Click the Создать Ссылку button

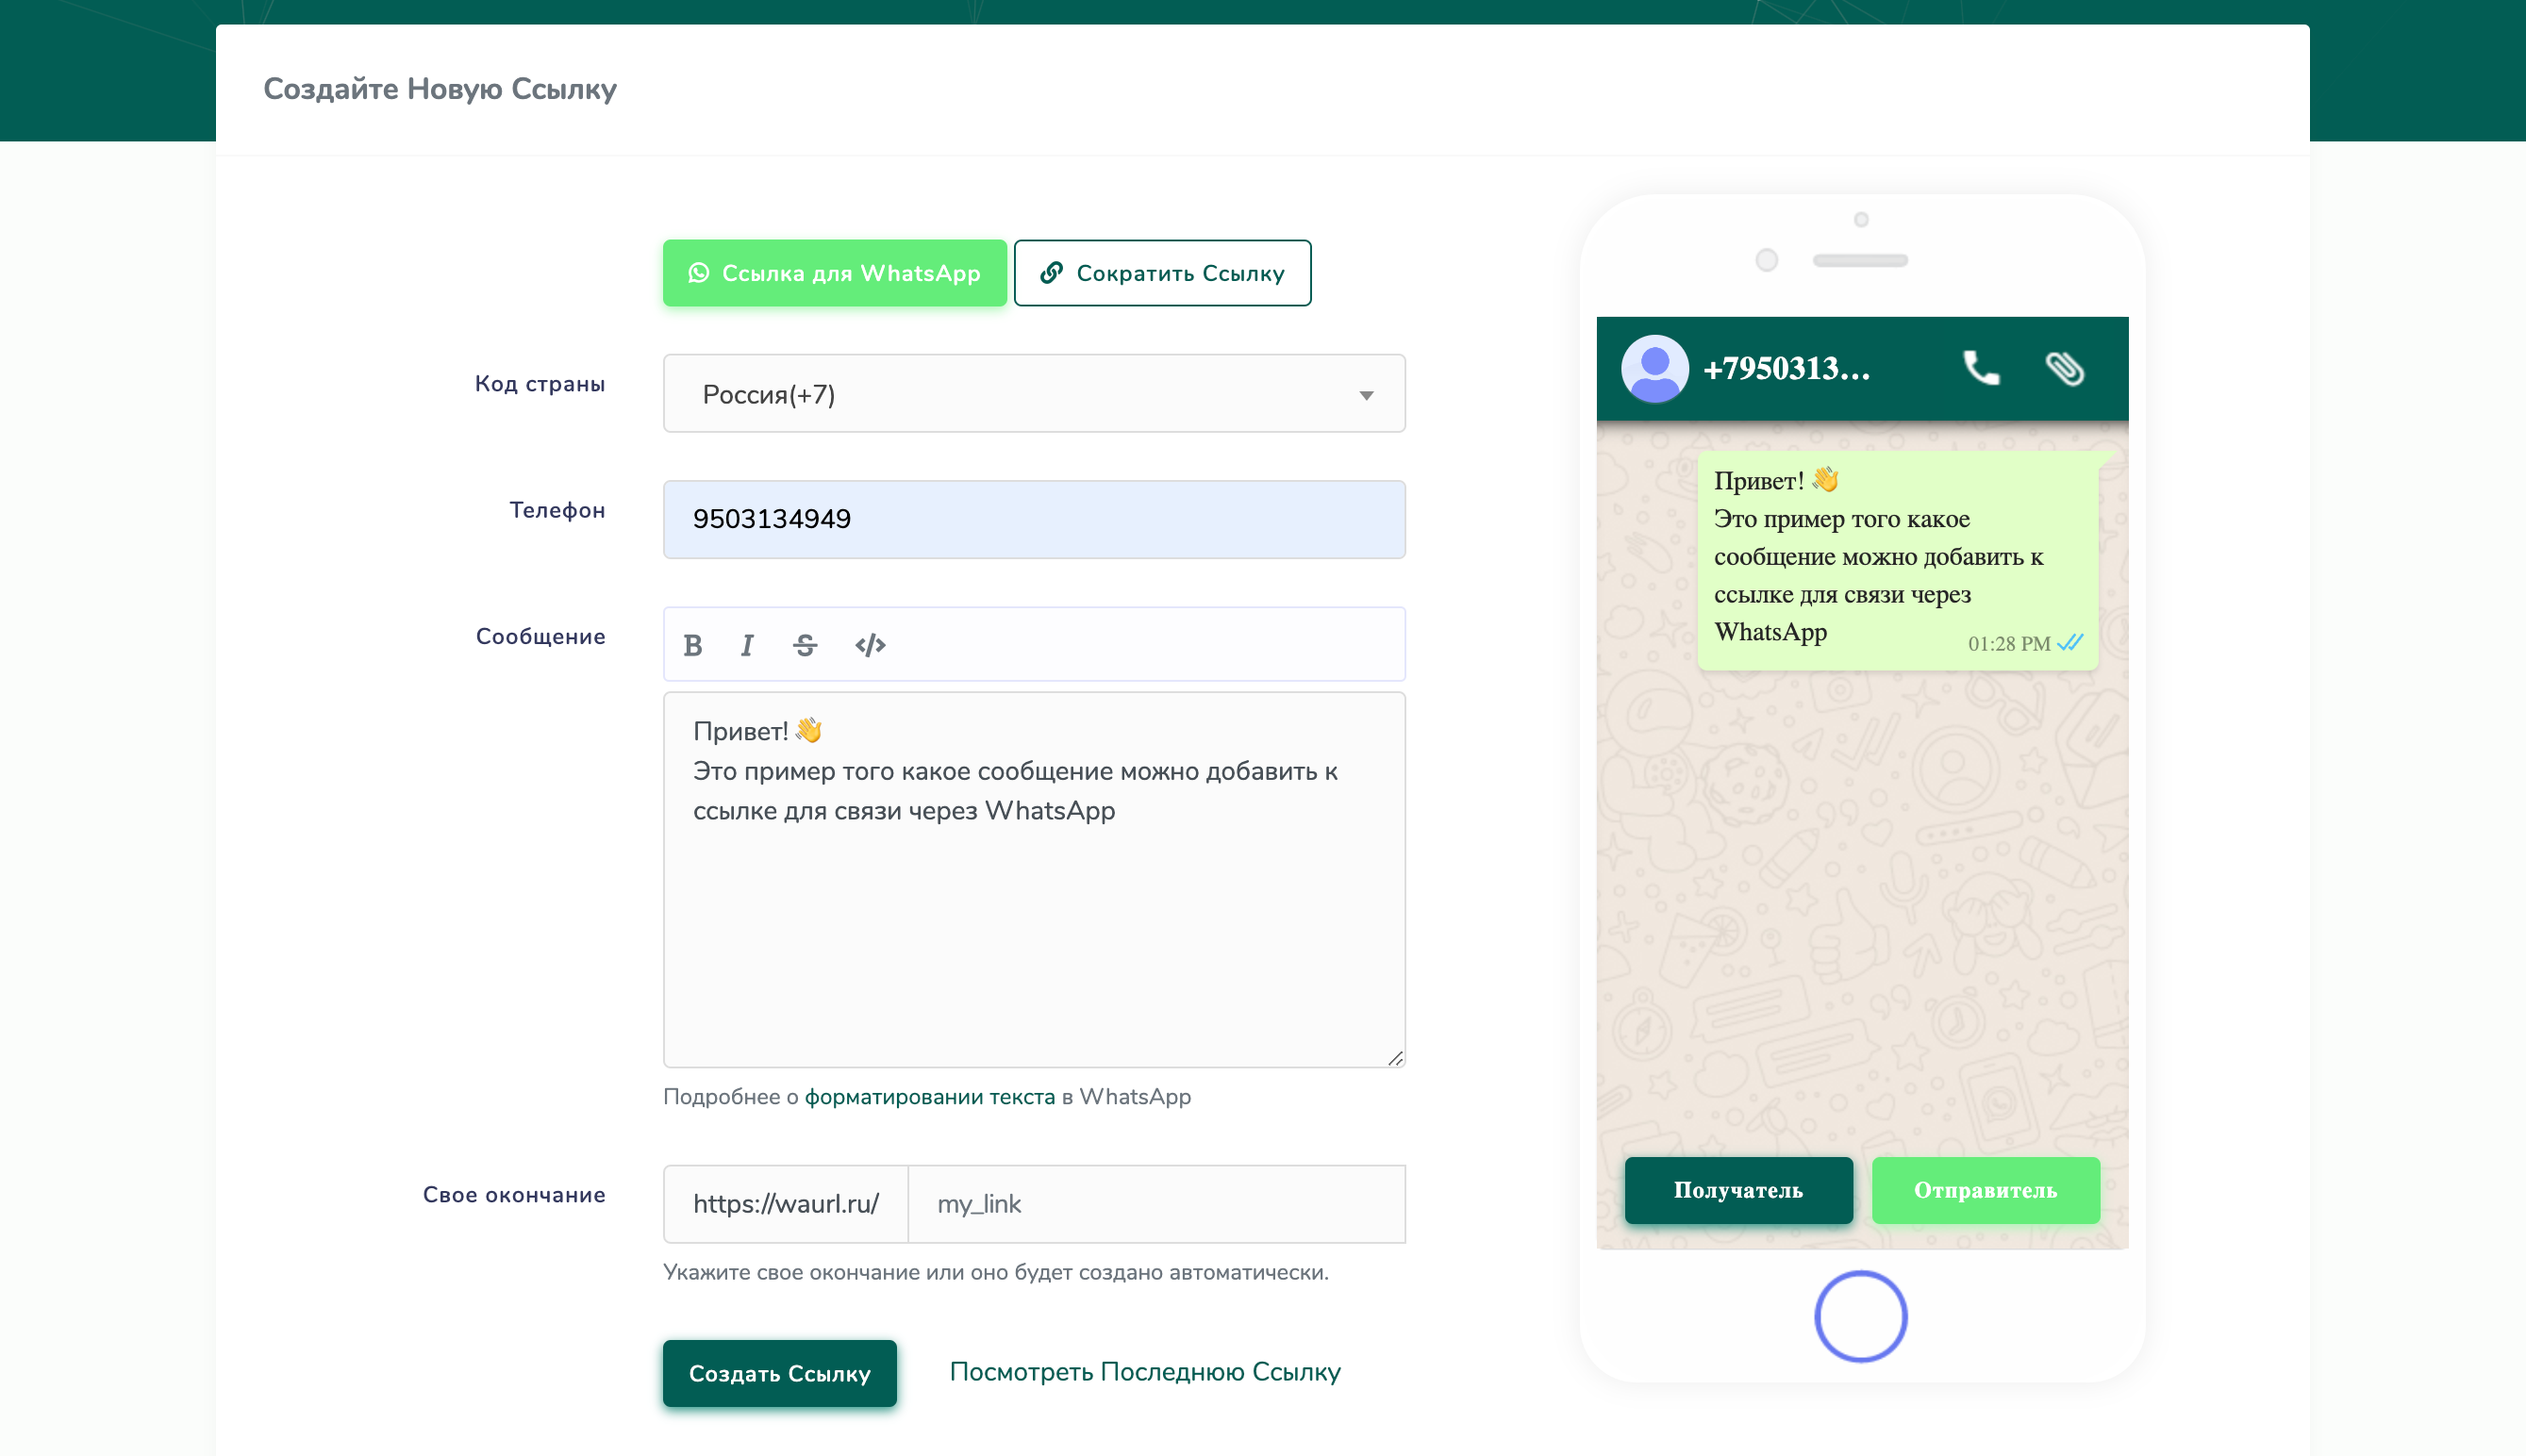point(779,1373)
